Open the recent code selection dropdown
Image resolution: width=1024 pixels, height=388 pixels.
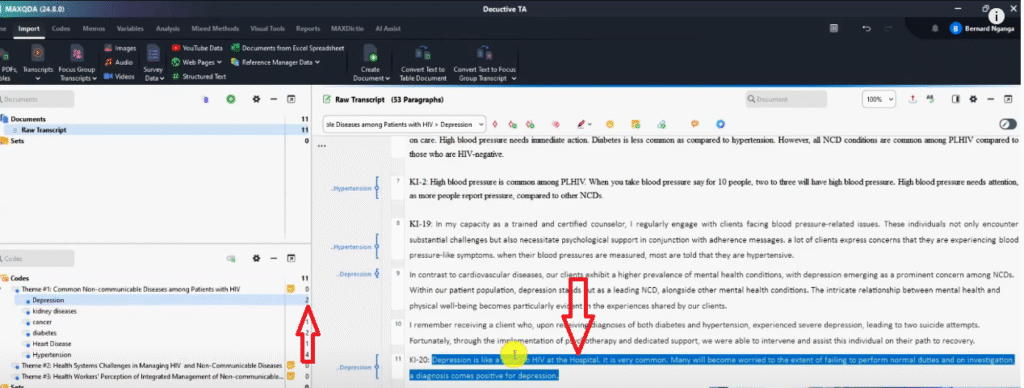[x=405, y=123]
